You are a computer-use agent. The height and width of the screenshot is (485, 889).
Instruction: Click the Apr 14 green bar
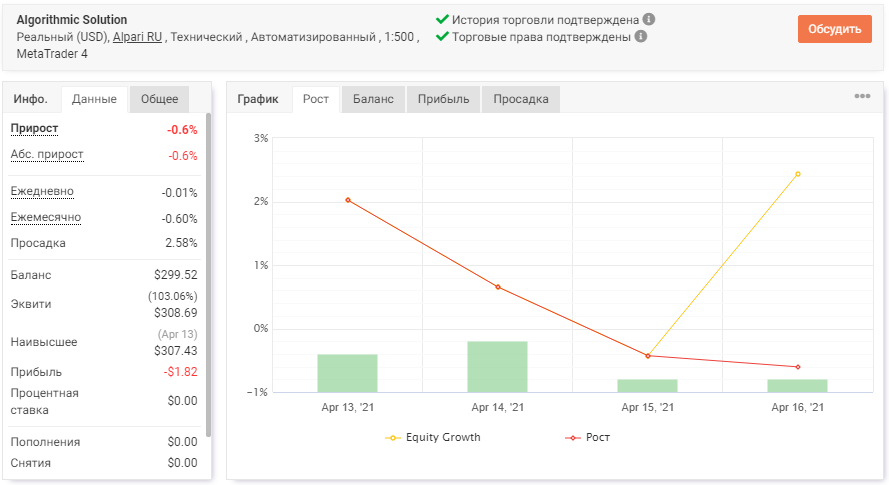coord(497,366)
